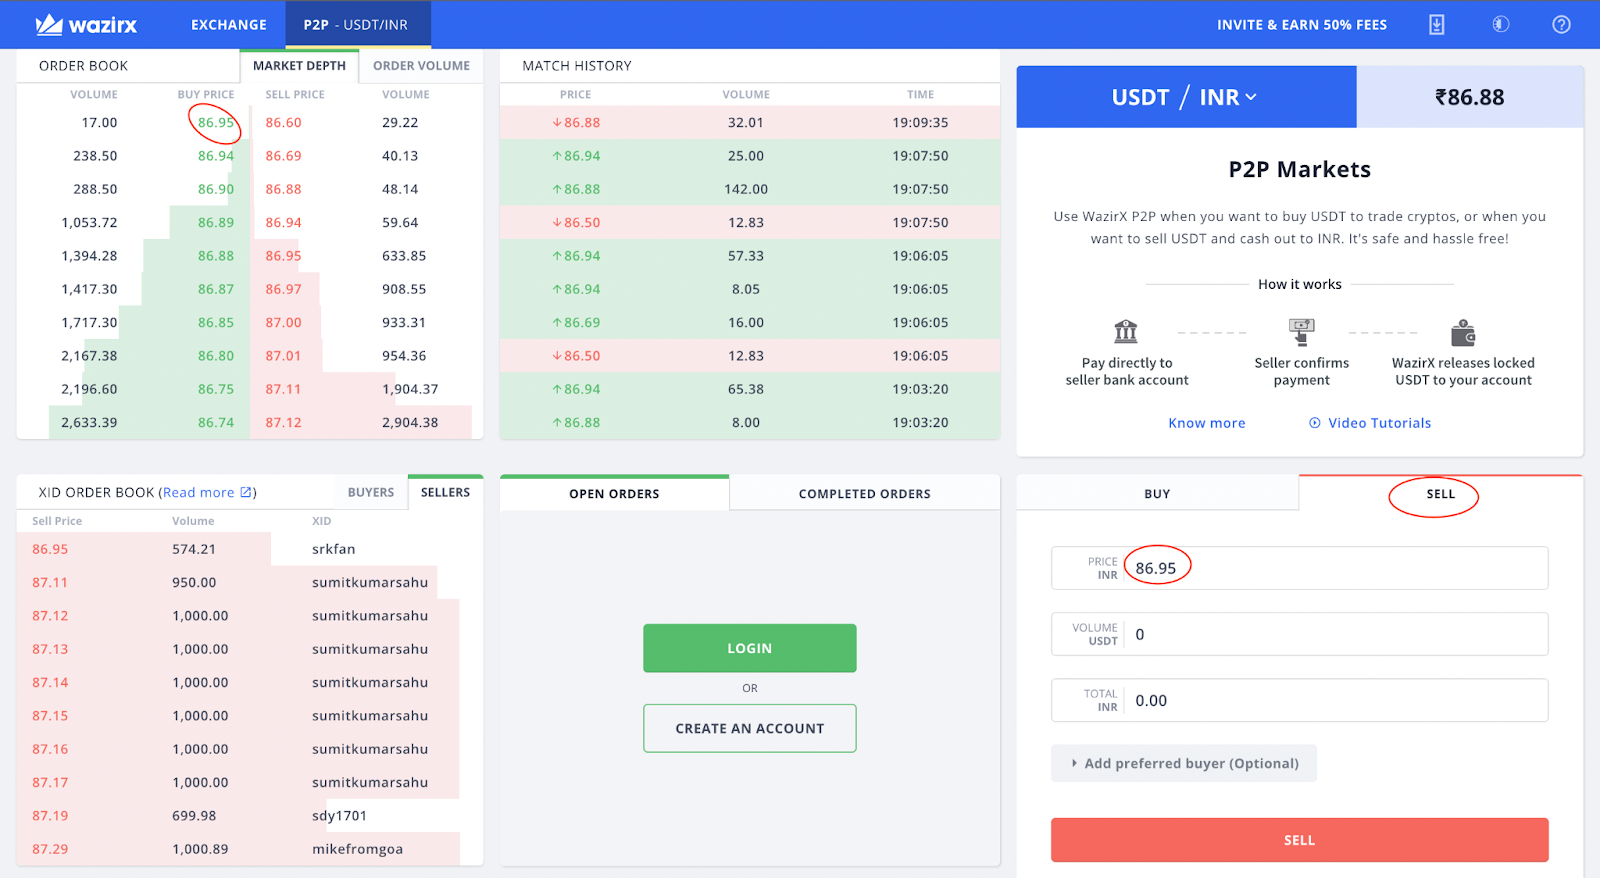Switch to the BUY tab
The height and width of the screenshot is (878, 1600).
(1157, 493)
